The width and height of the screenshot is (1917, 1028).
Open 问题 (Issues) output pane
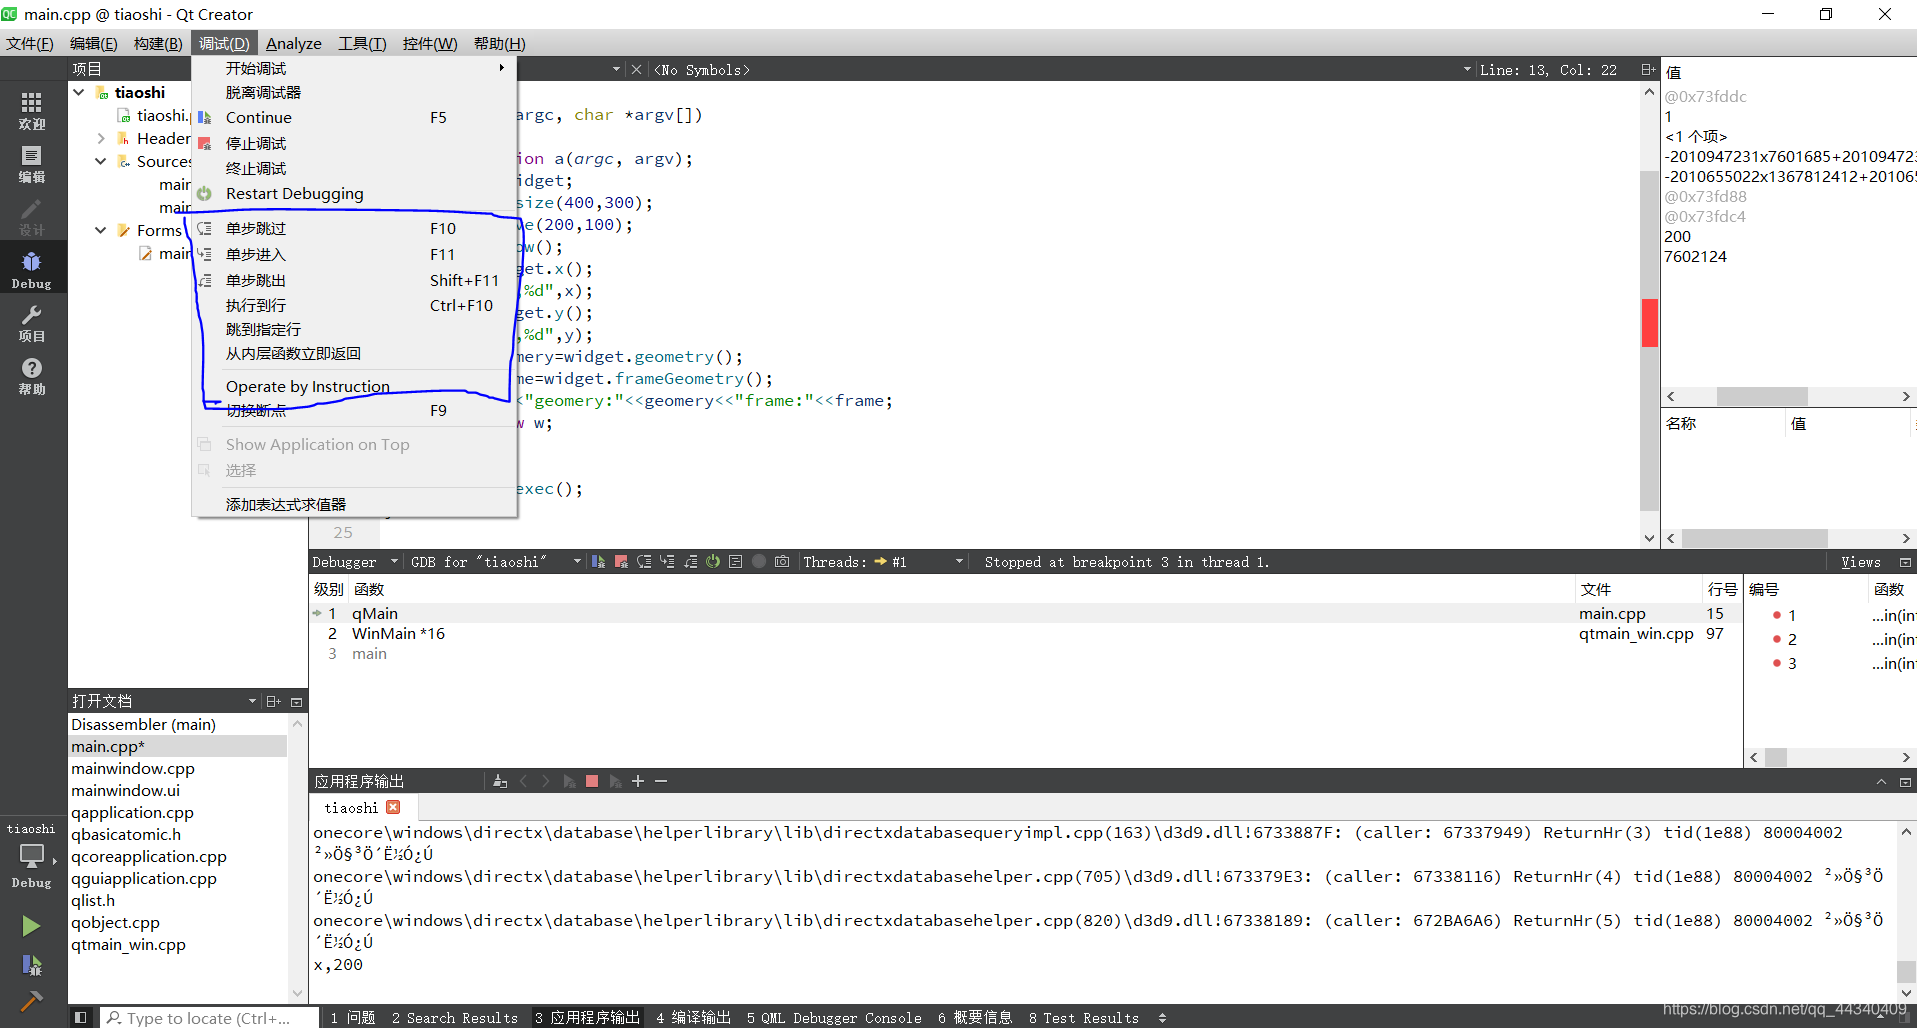pyautogui.click(x=353, y=1017)
